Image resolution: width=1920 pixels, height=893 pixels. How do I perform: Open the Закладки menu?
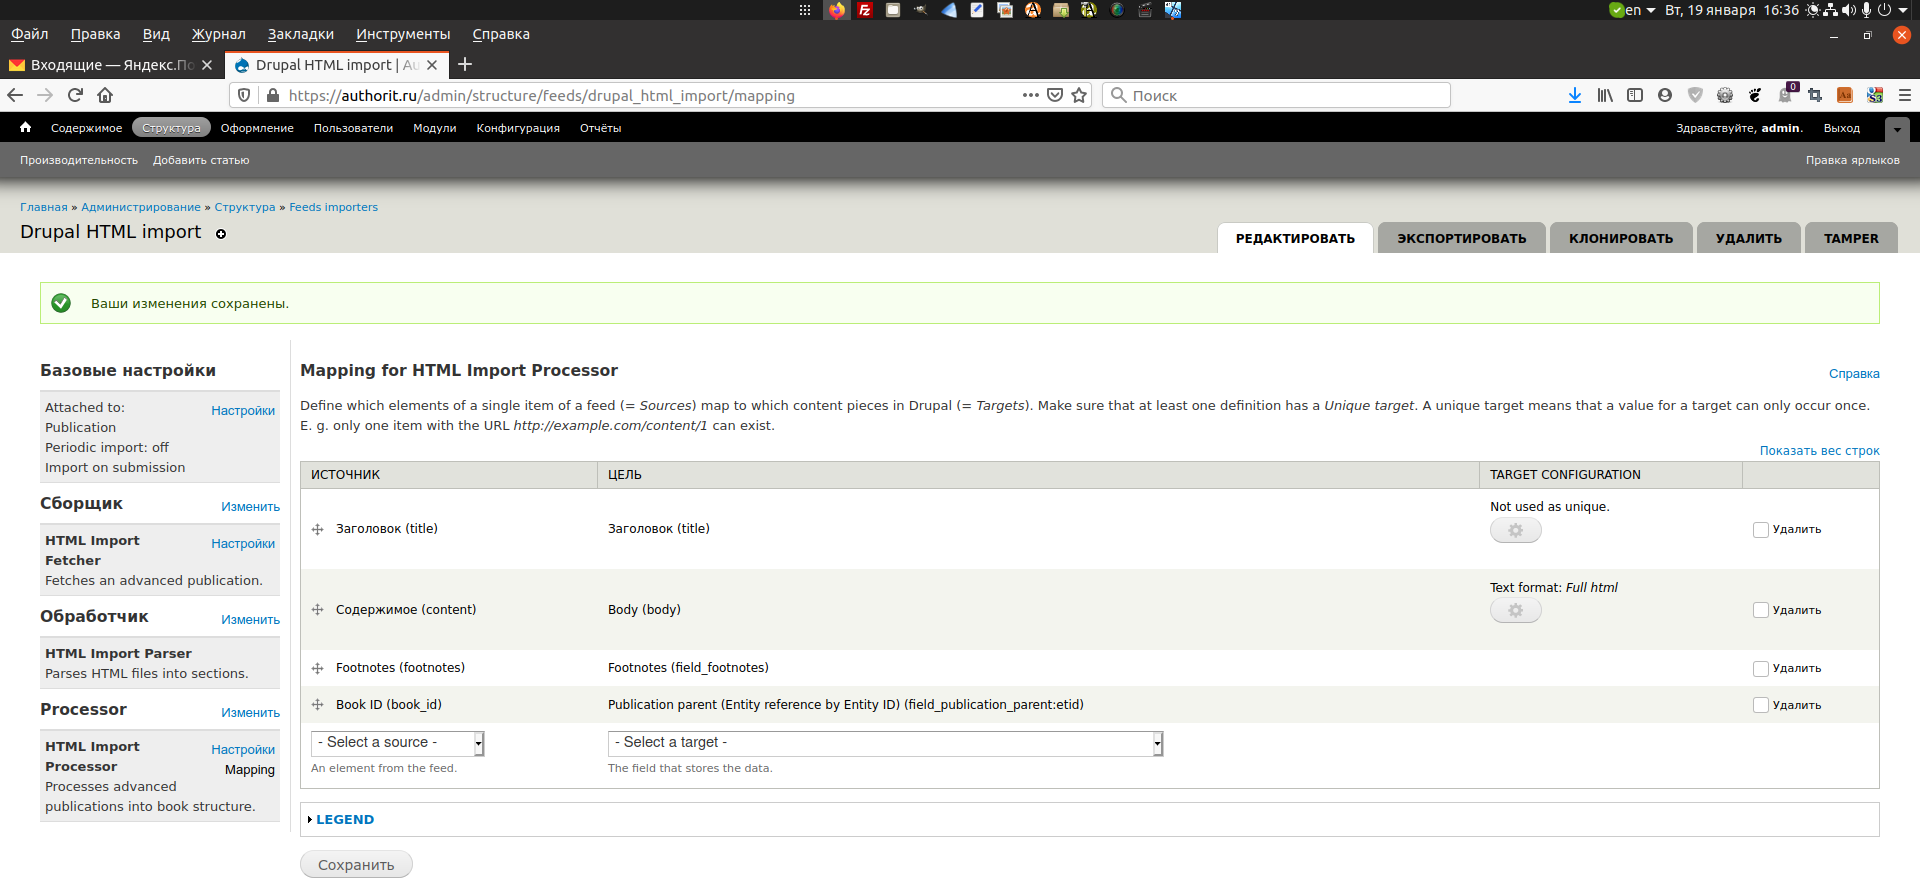pos(301,34)
